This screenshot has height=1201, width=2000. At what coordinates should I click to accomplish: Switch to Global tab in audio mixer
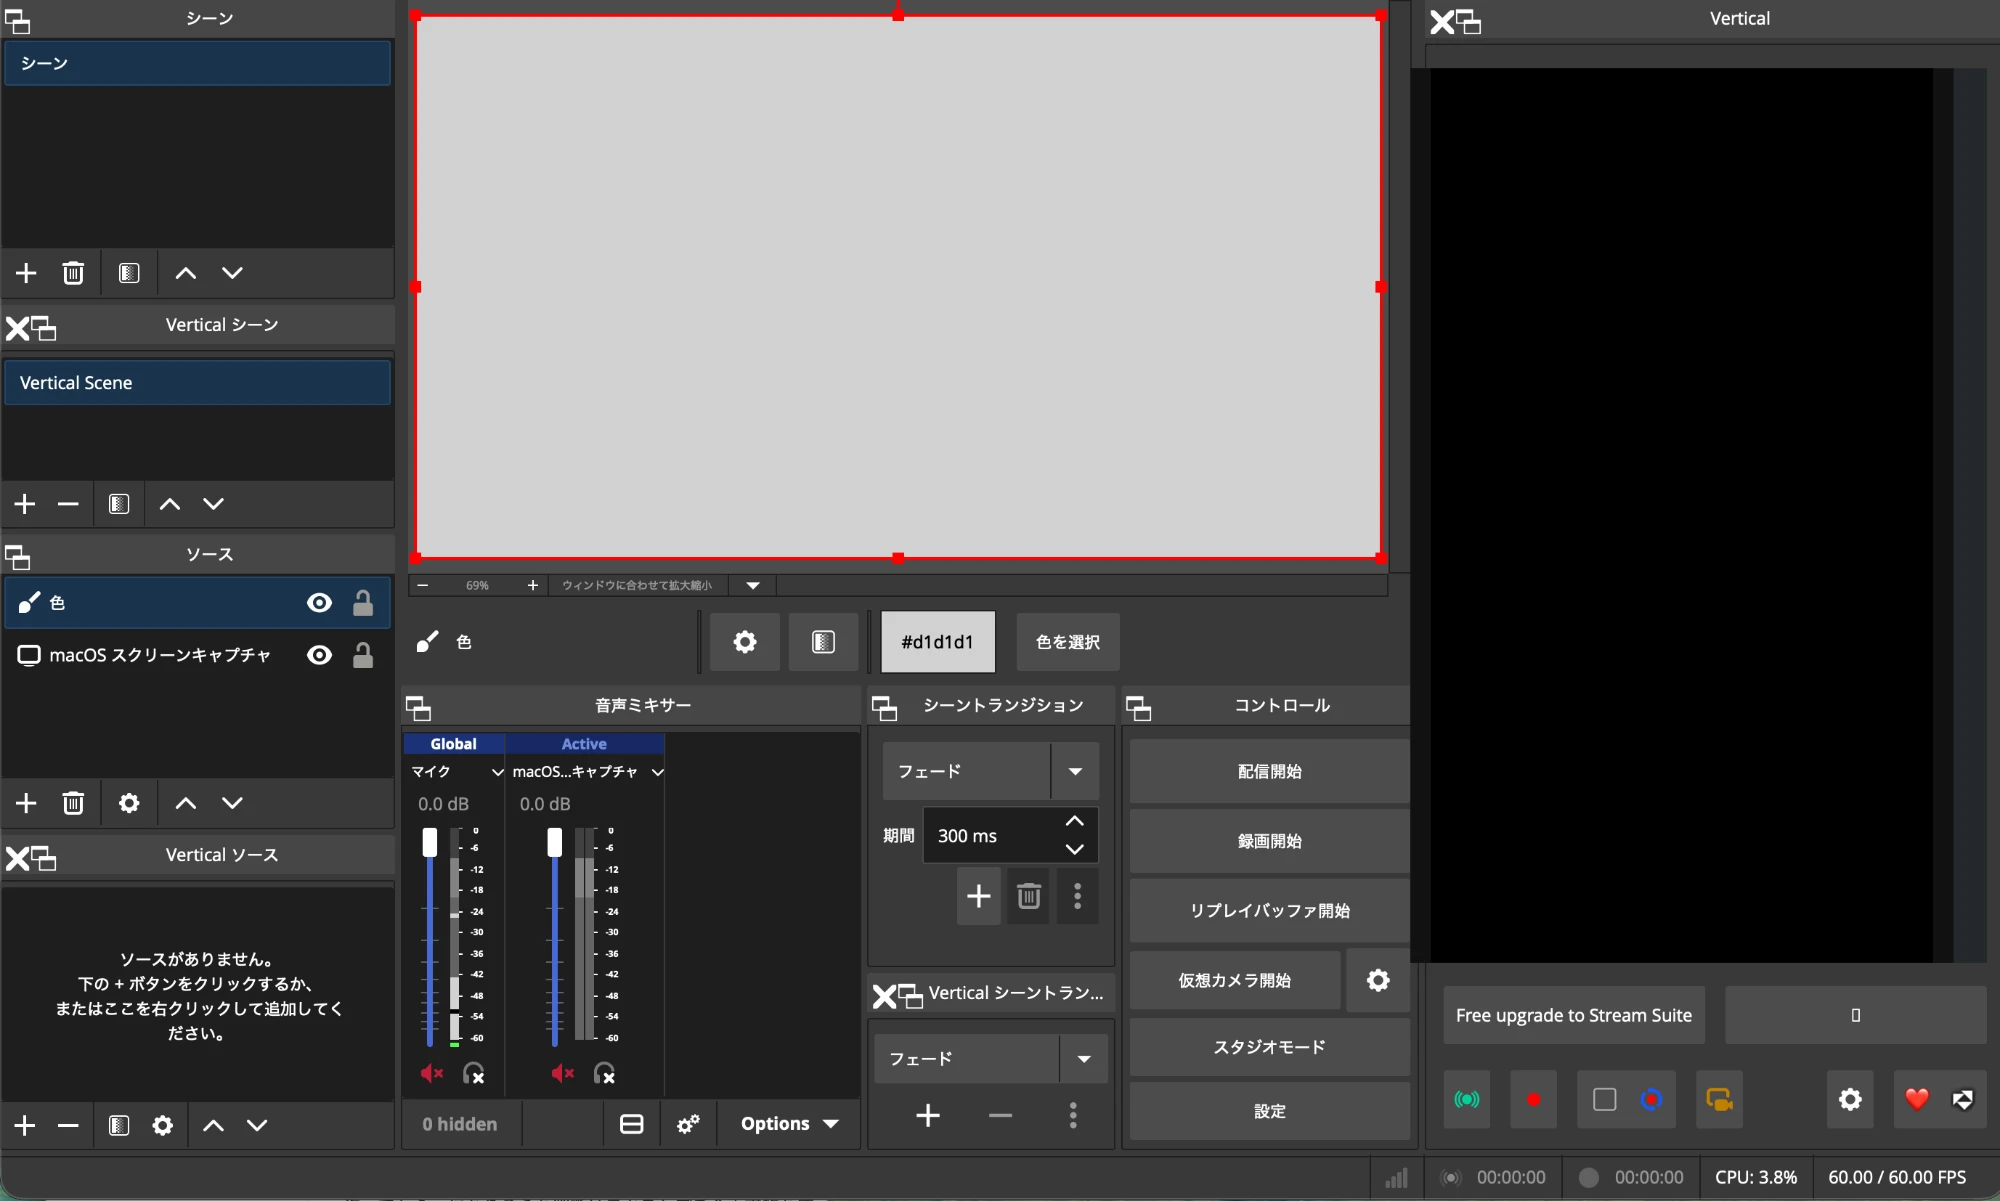click(453, 744)
